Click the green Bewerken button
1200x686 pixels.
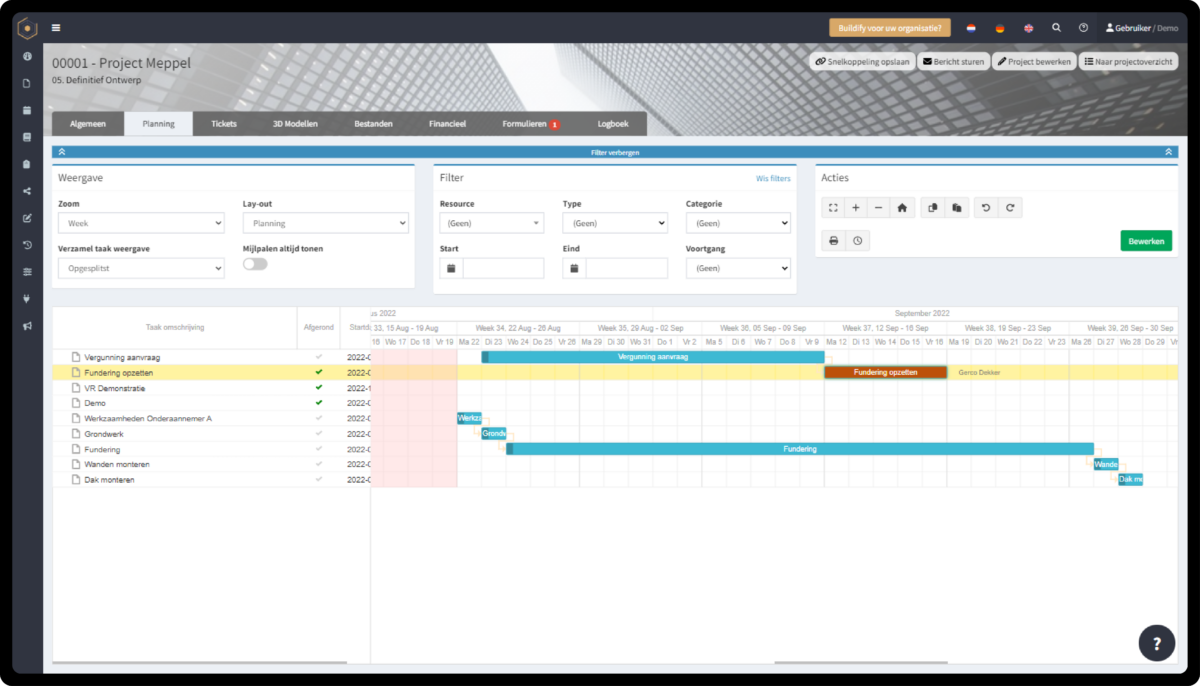tap(1145, 240)
